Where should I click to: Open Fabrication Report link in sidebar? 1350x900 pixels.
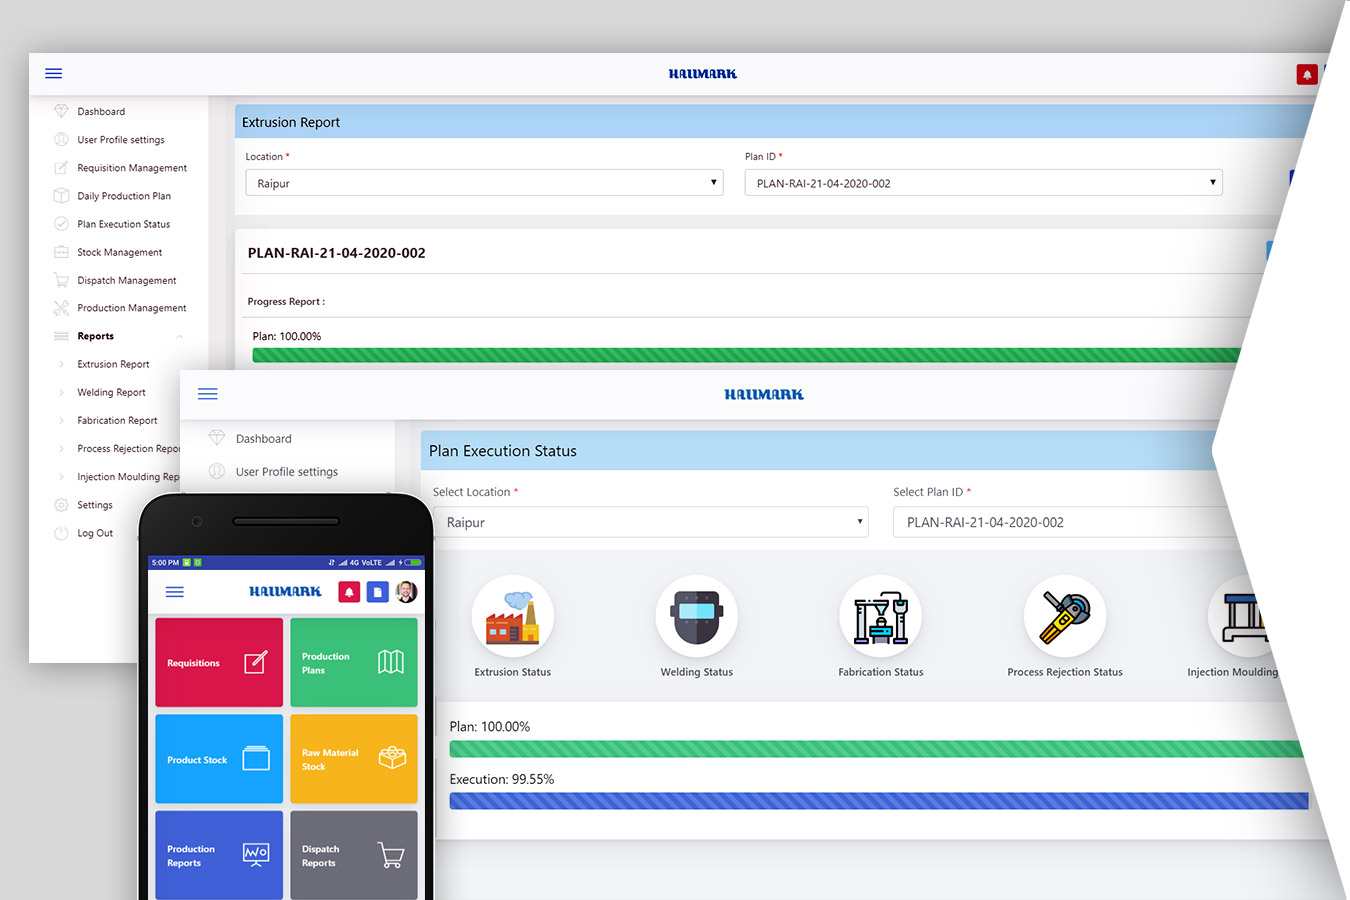pyautogui.click(x=117, y=420)
